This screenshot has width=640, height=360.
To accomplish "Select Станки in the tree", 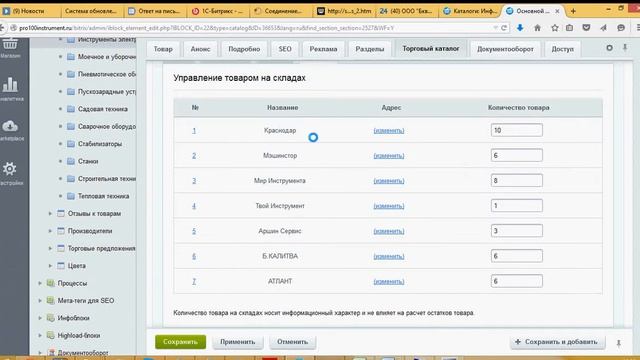I will tap(88, 161).
